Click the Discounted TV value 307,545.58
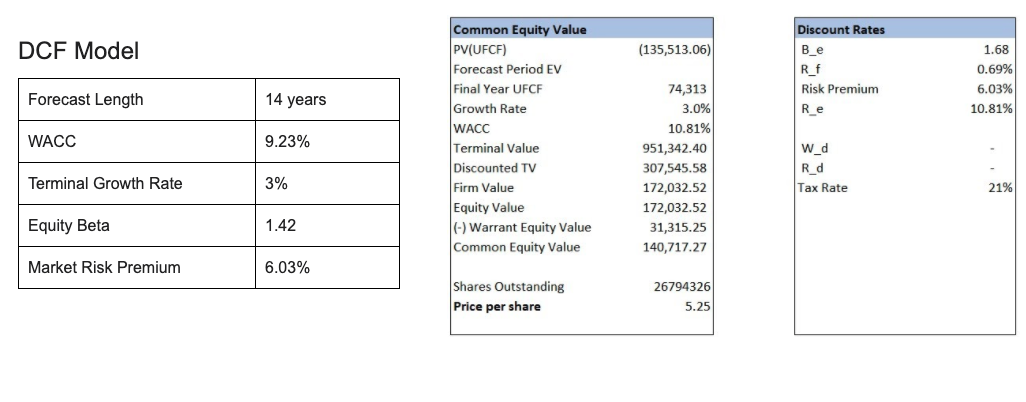Image resolution: width=1026 pixels, height=402 pixels. pos(675,168)
